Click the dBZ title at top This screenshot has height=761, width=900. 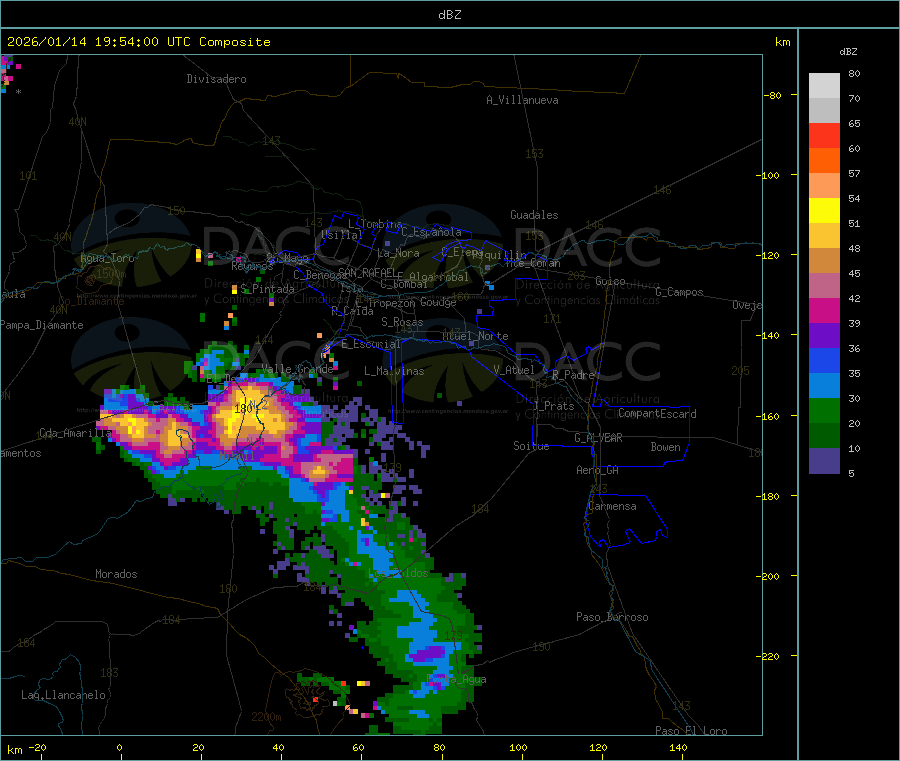click(x=449, y=15)
